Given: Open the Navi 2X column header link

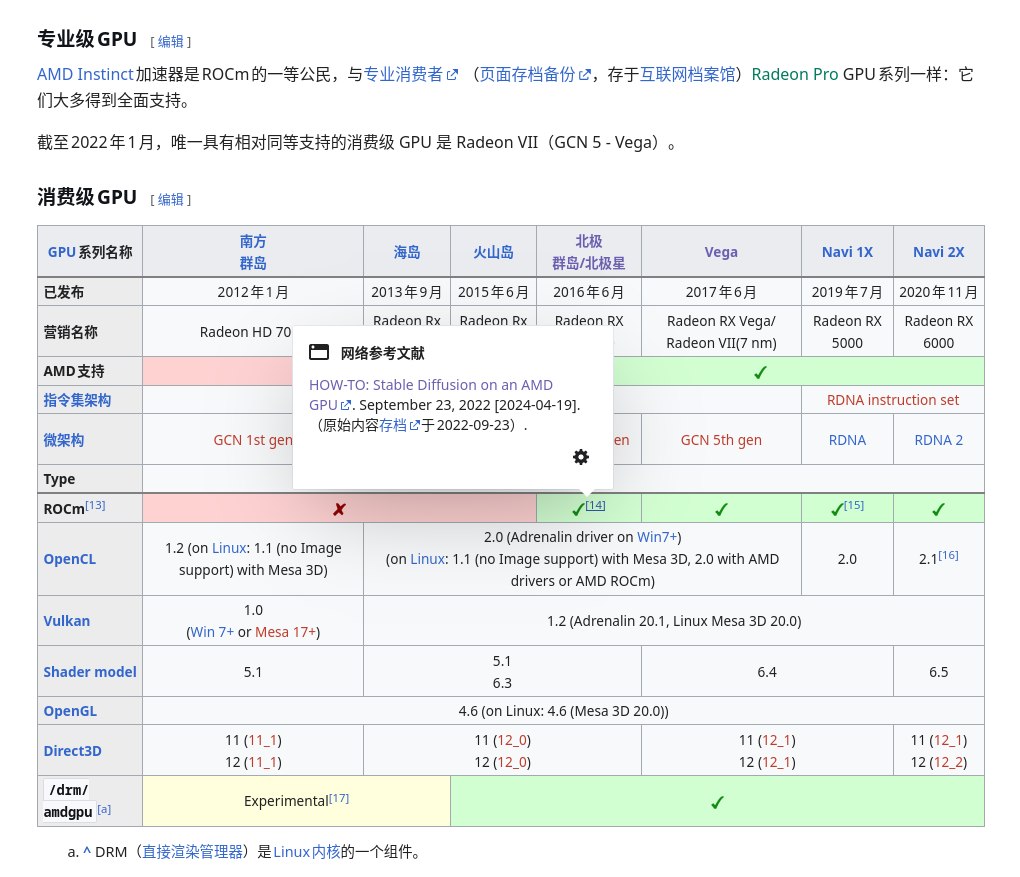Looking at the screenshot, I should (938, 252).
